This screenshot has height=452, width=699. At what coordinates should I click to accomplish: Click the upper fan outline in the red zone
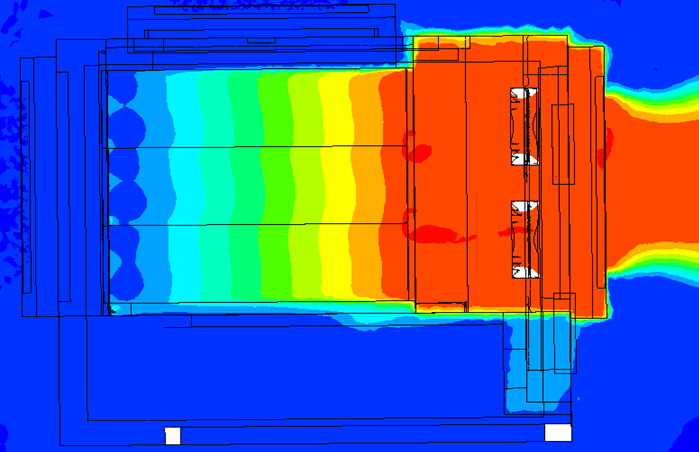tap(525, 127)
